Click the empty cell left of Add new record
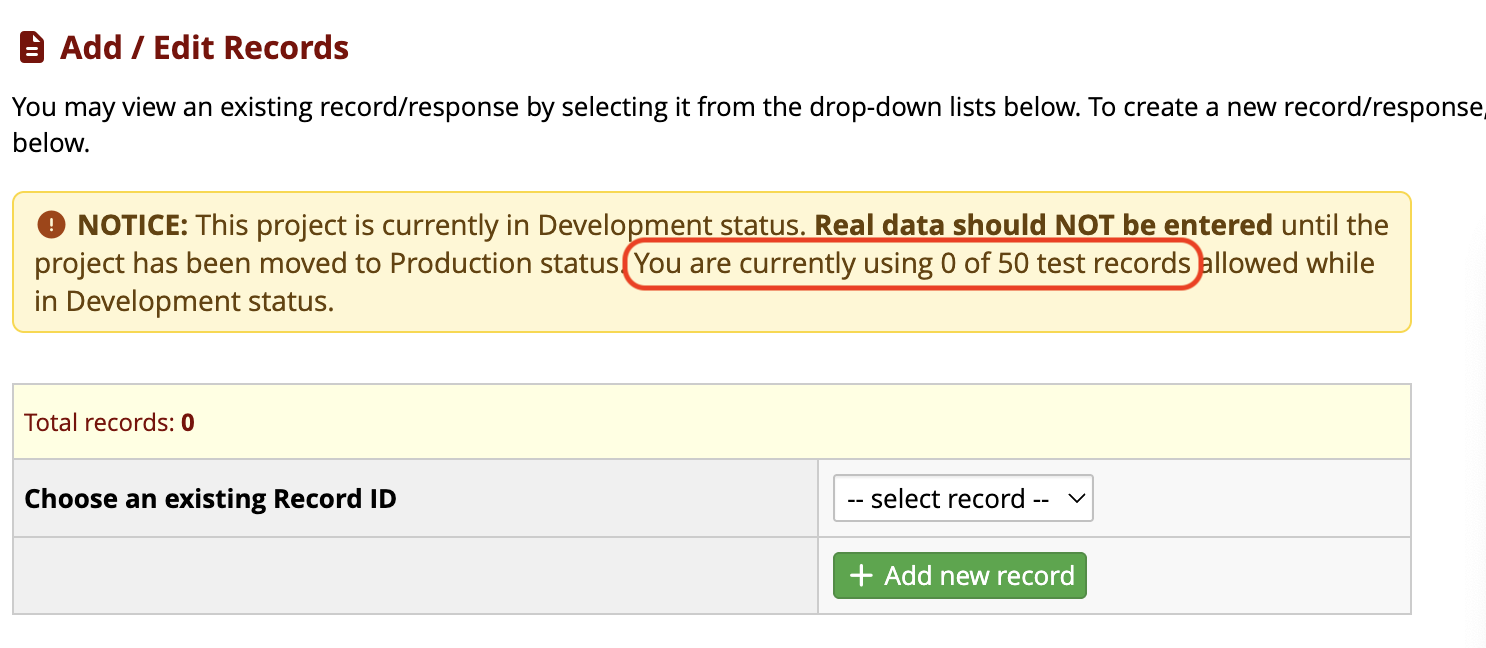This screenshot has width=1486, height=648. coord(415,576)
